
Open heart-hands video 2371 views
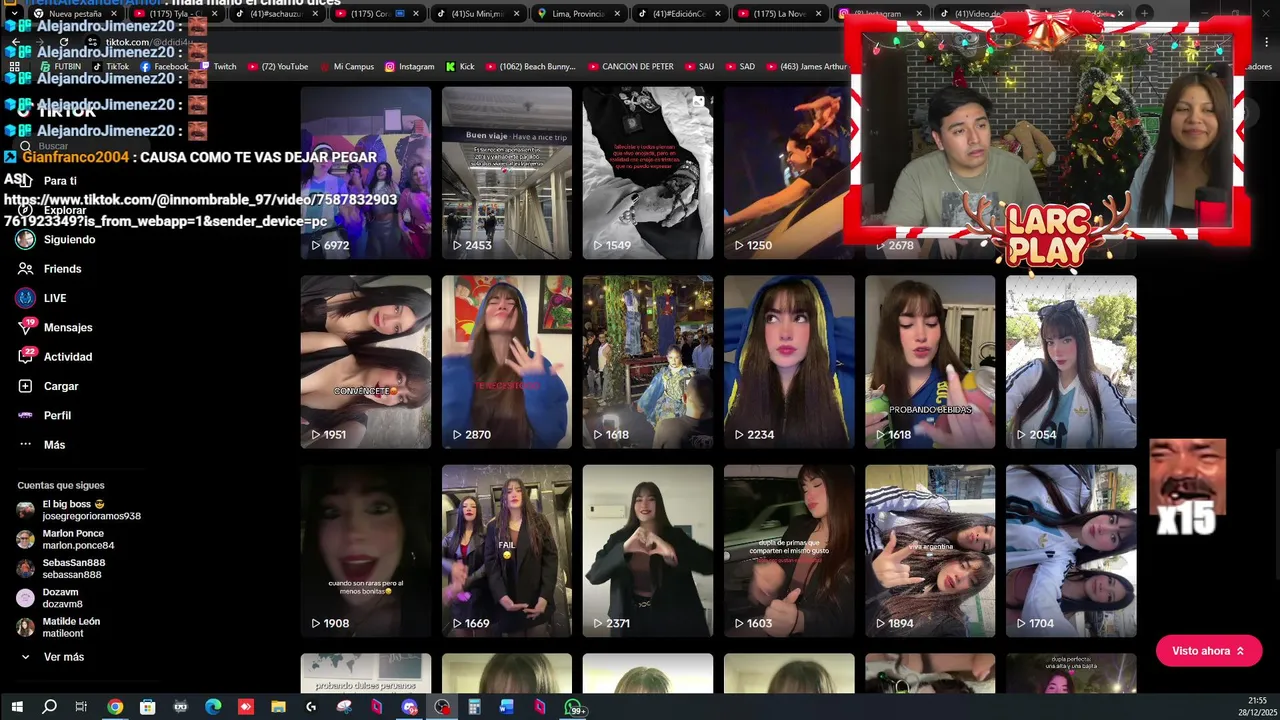tap(648, 551)
